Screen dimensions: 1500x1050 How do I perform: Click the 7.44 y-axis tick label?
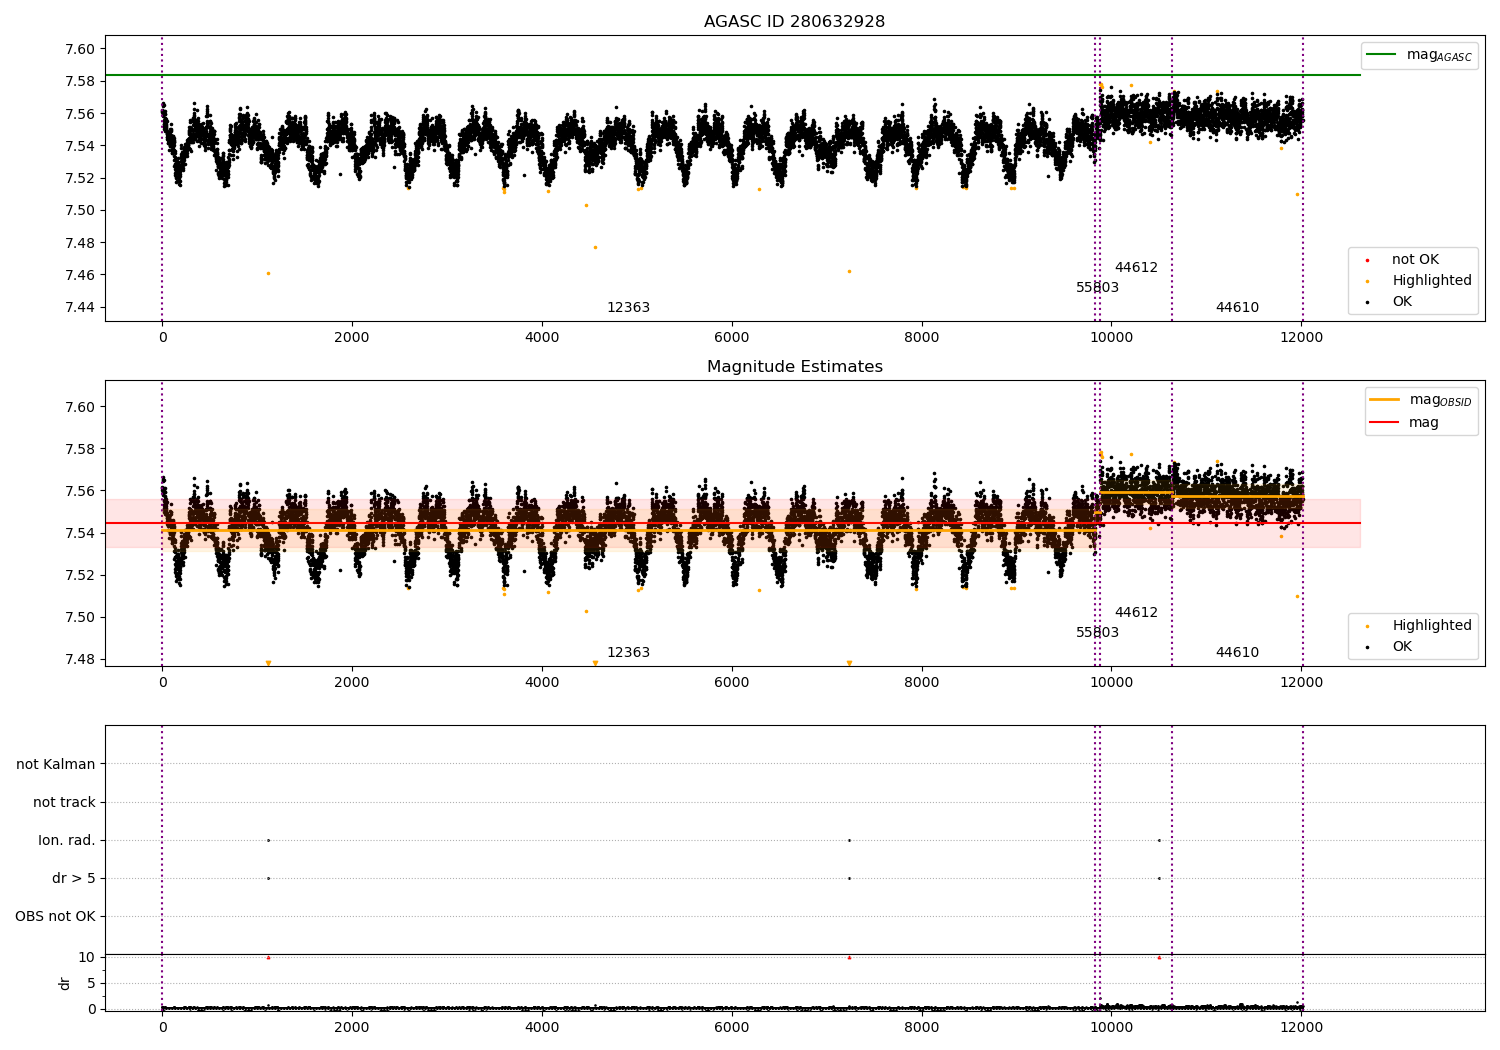point(80,307)
